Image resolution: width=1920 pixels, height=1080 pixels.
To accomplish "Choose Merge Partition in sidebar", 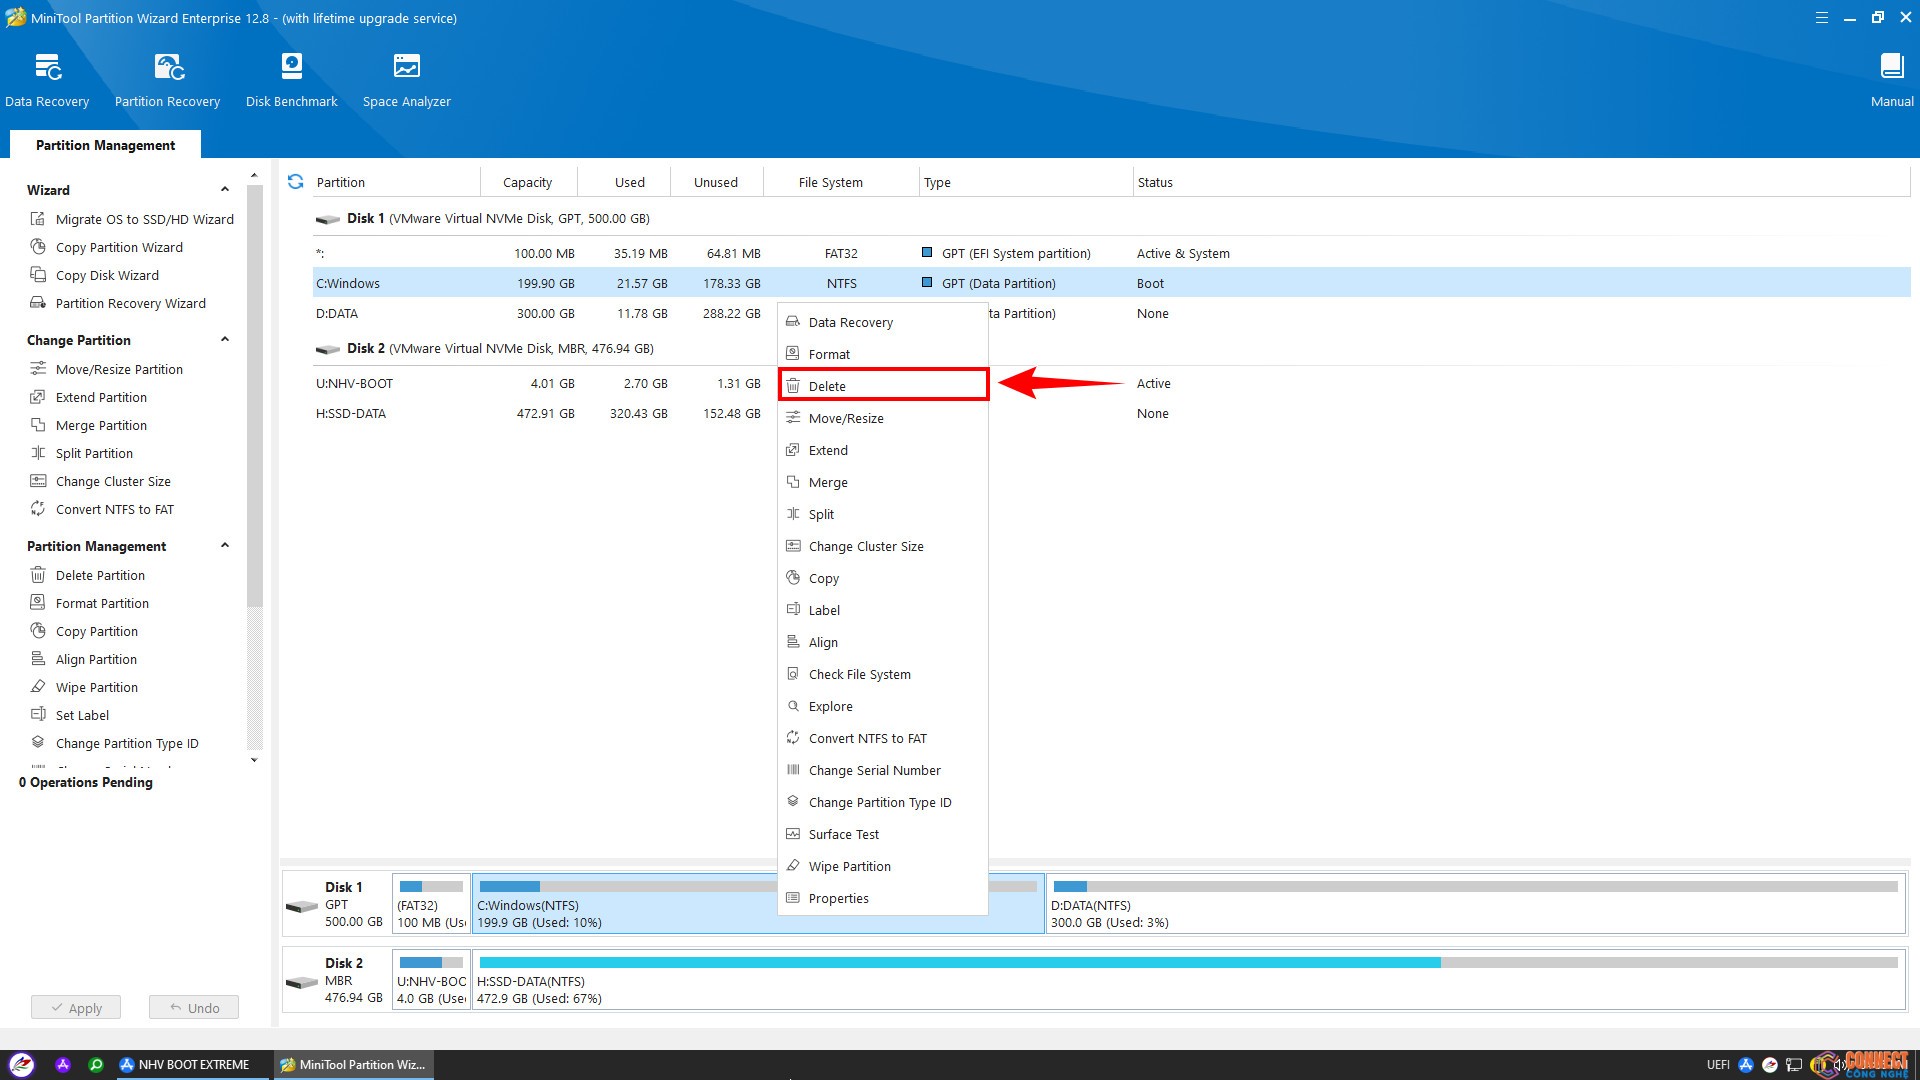I will (89, 425).
